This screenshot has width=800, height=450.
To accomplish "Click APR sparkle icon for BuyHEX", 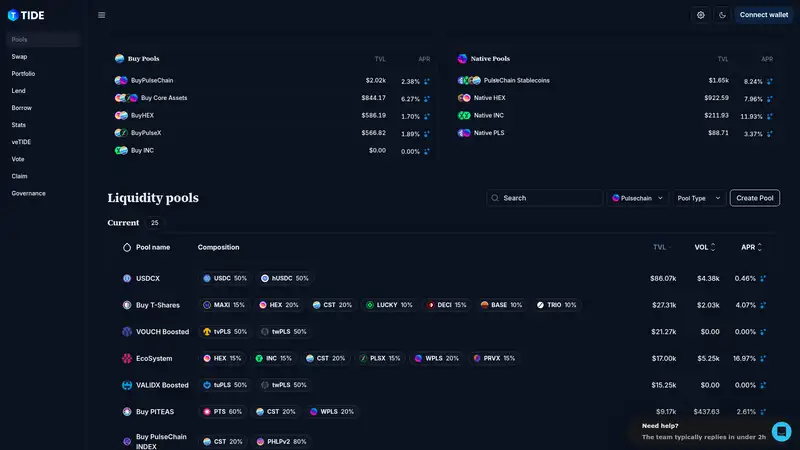I will pos(427,116).
